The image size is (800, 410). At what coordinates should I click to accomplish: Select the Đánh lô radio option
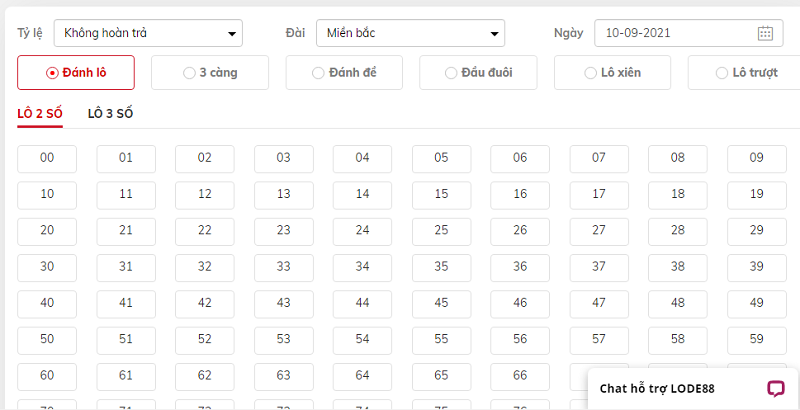(76, 72)
